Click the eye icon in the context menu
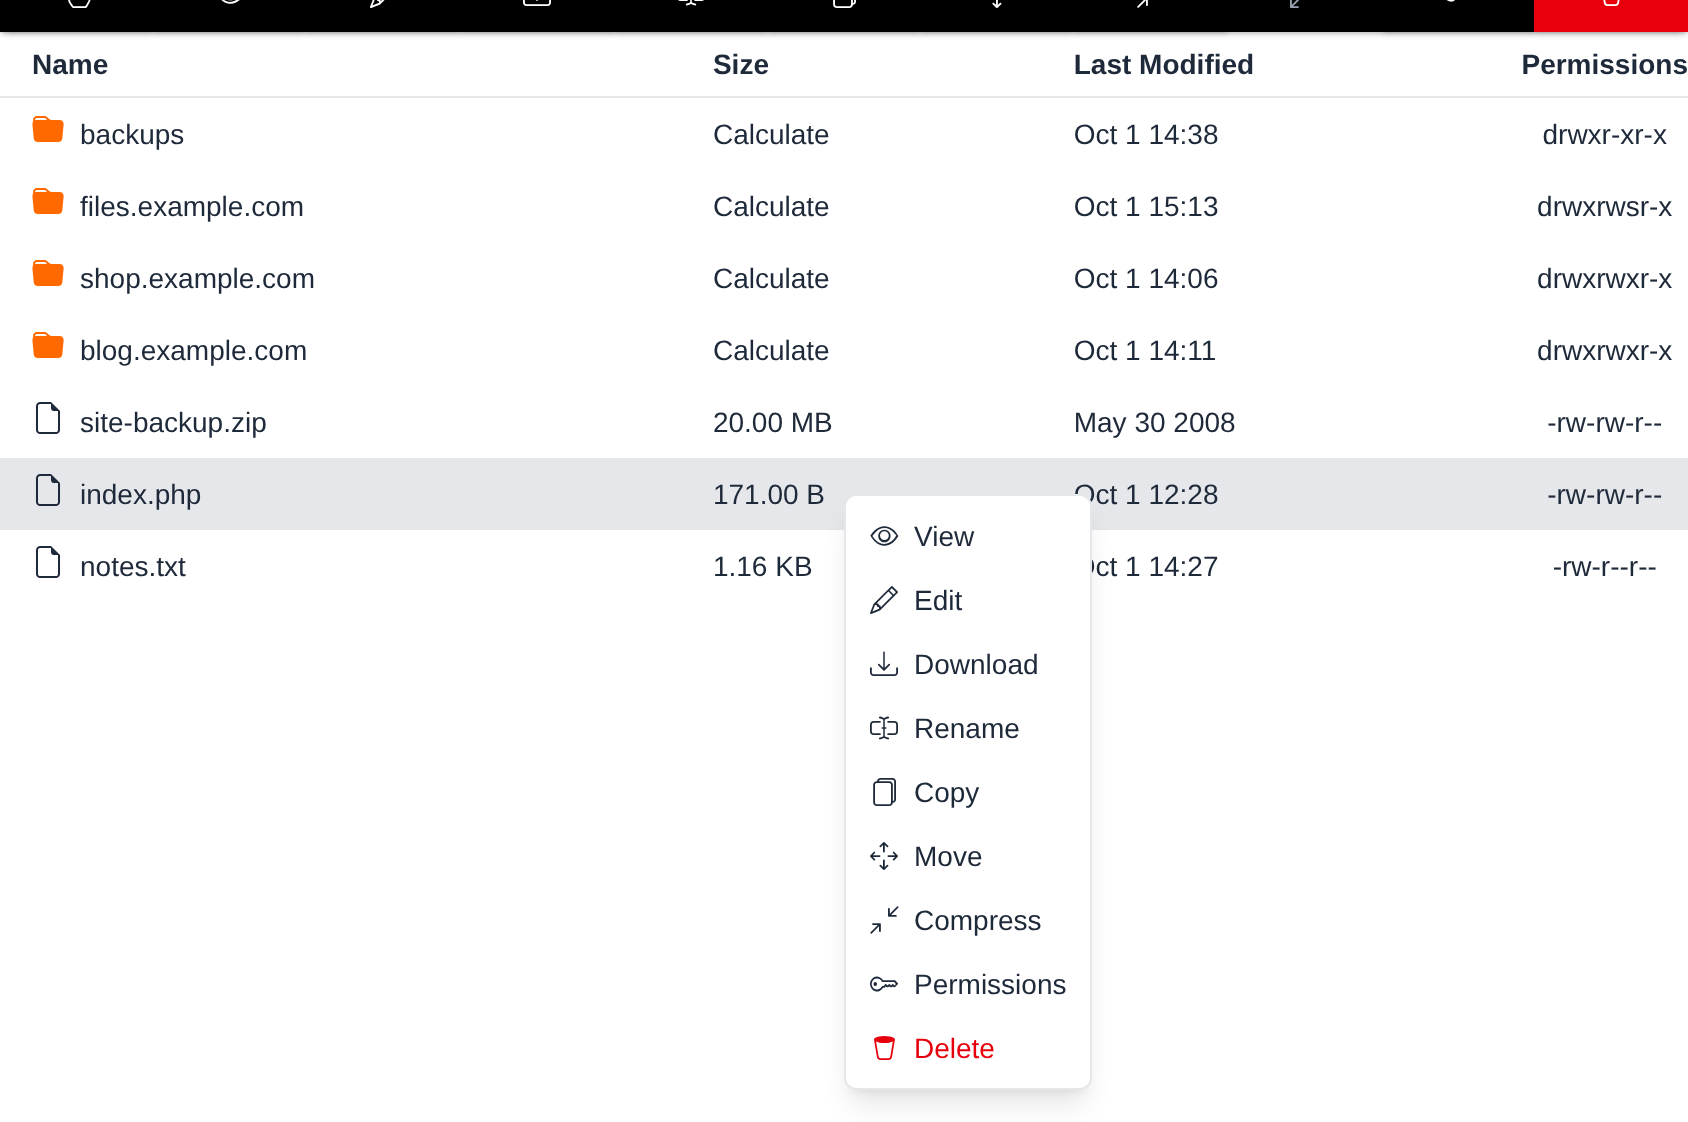Screen dimensions: 1688x1122 (x=884, y=536)
